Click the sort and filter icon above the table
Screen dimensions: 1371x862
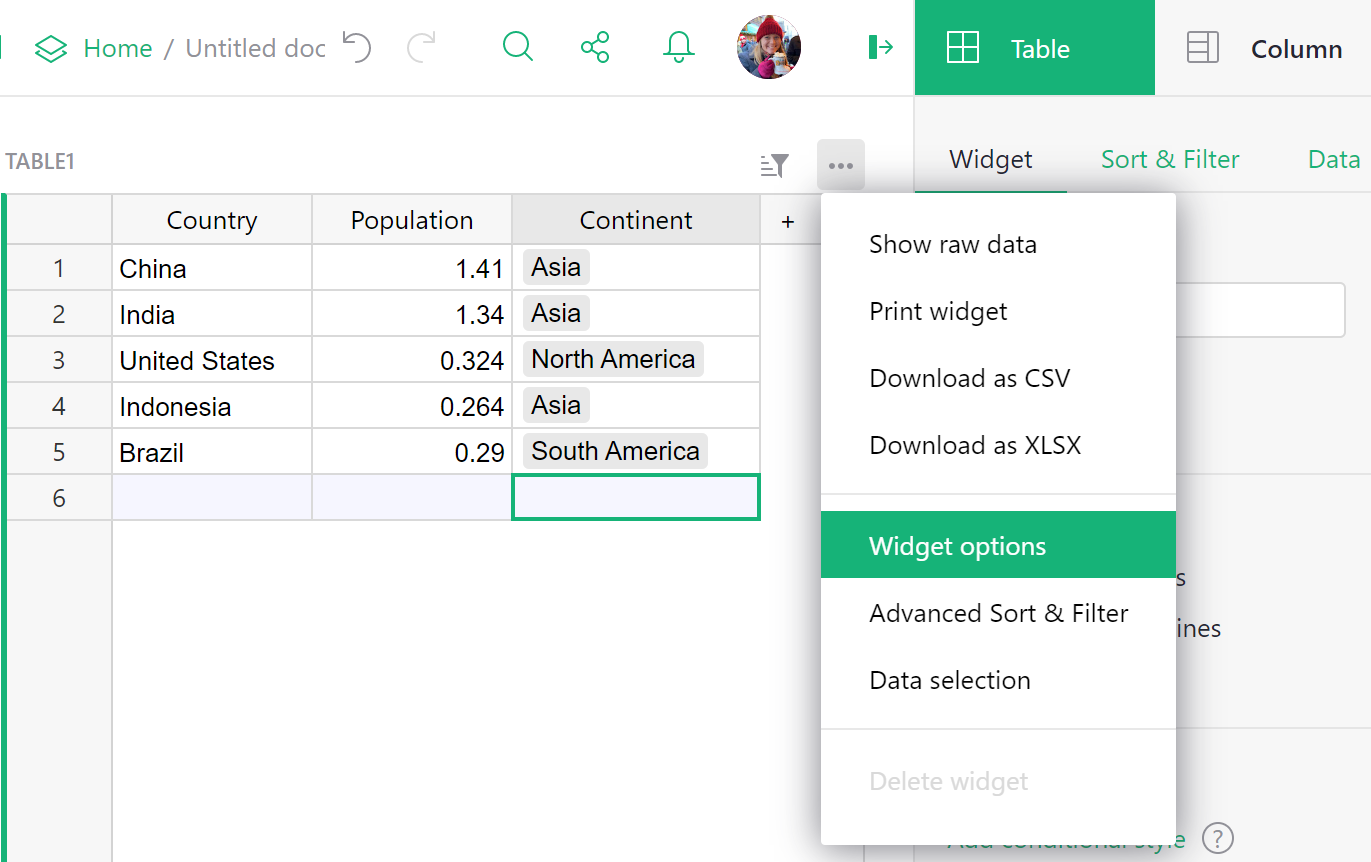coord(773,165)
